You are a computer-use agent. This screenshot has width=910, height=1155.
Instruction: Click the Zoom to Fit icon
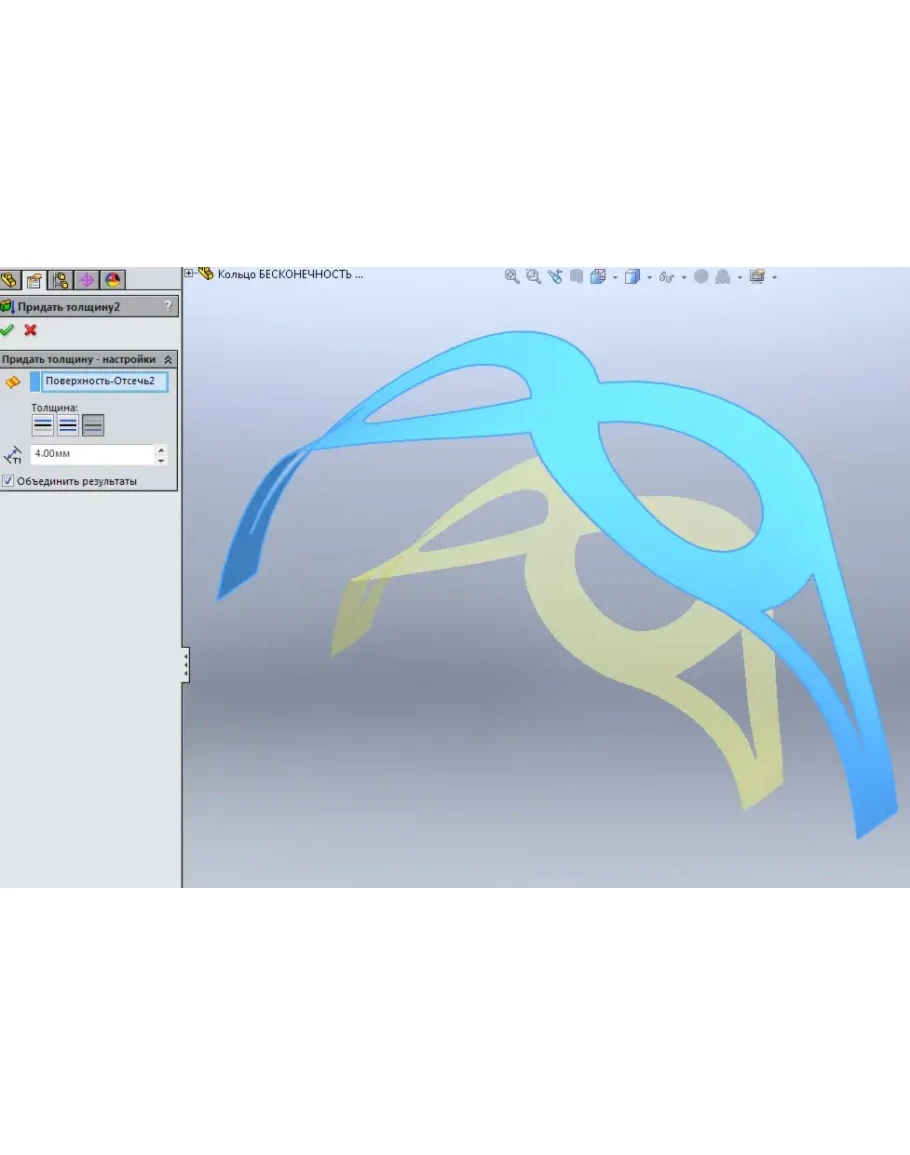(x=512, y=277)
